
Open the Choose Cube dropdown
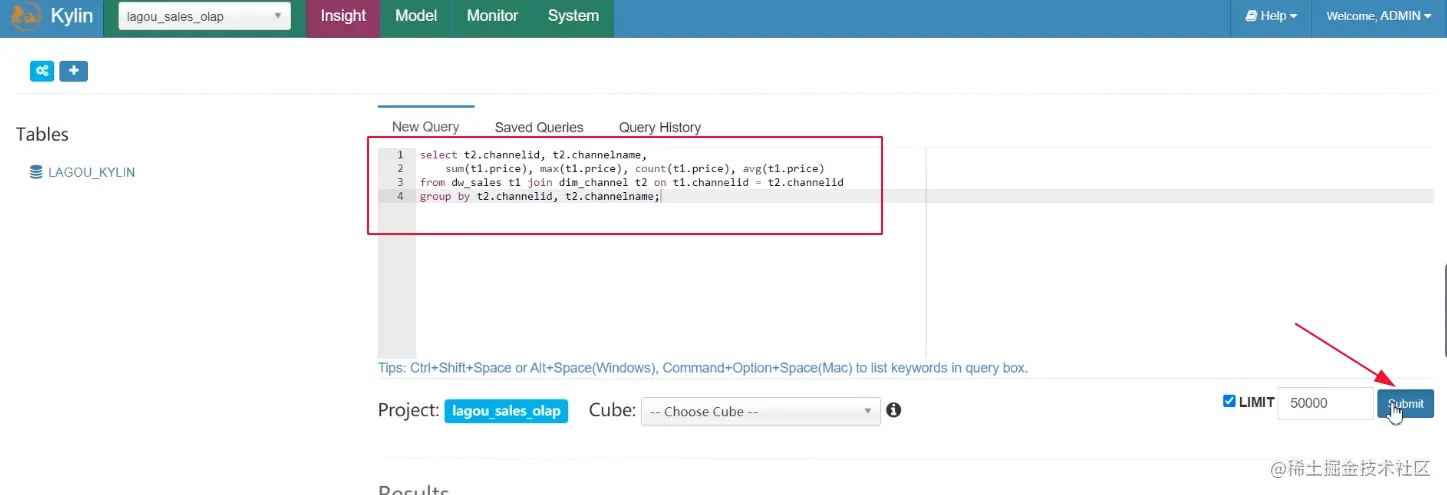760,411
